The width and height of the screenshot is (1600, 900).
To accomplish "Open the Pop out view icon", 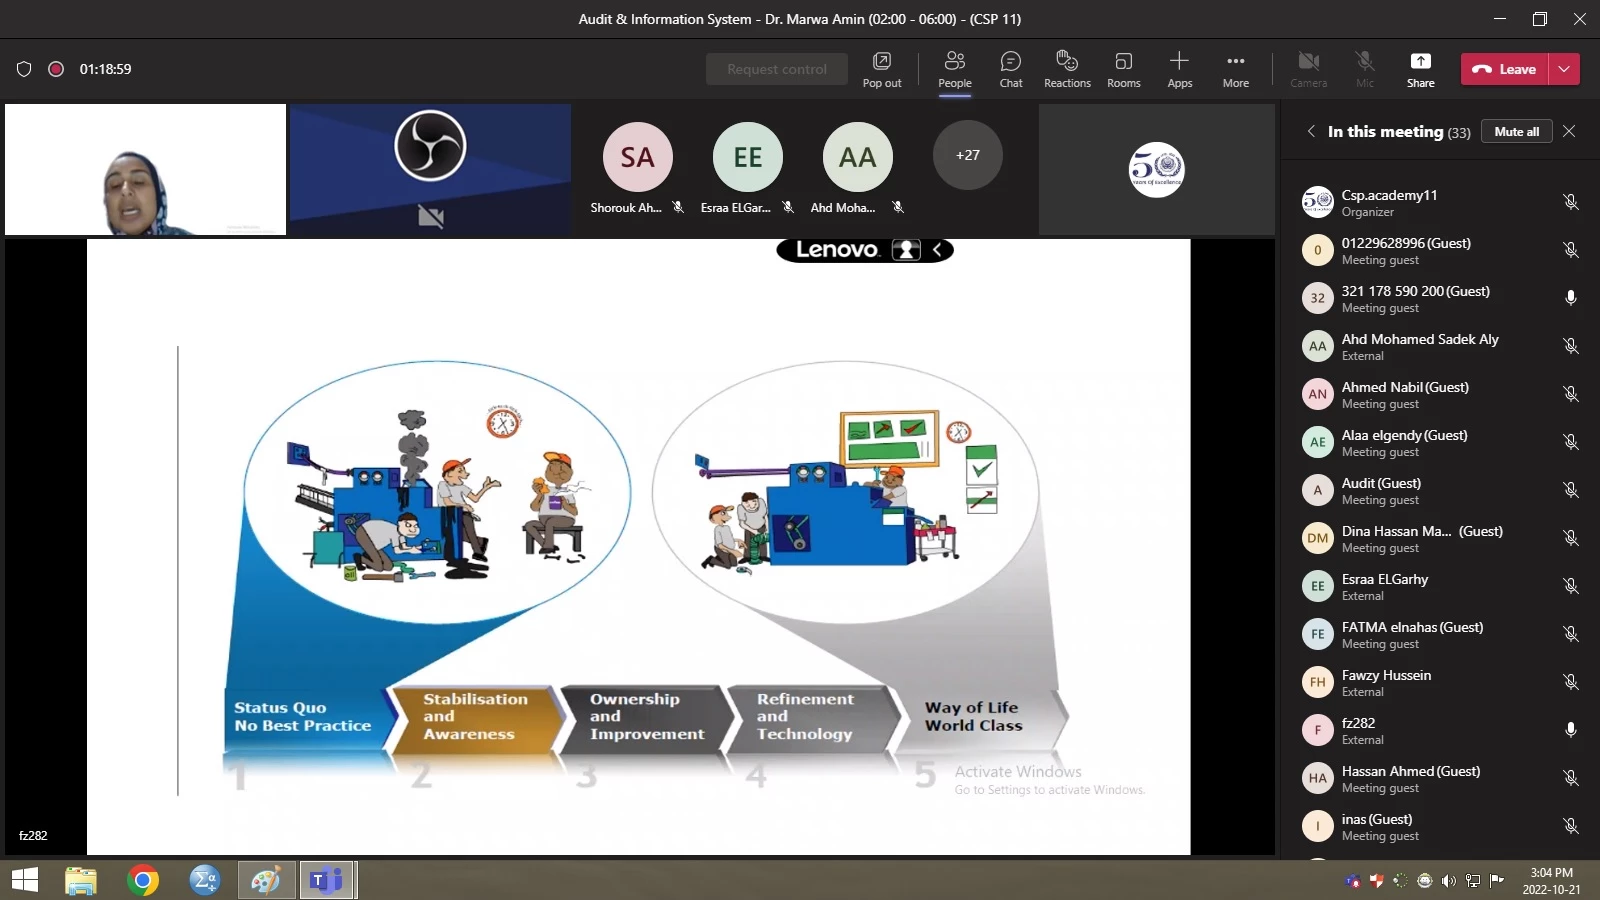I will (x=881, y=69).
